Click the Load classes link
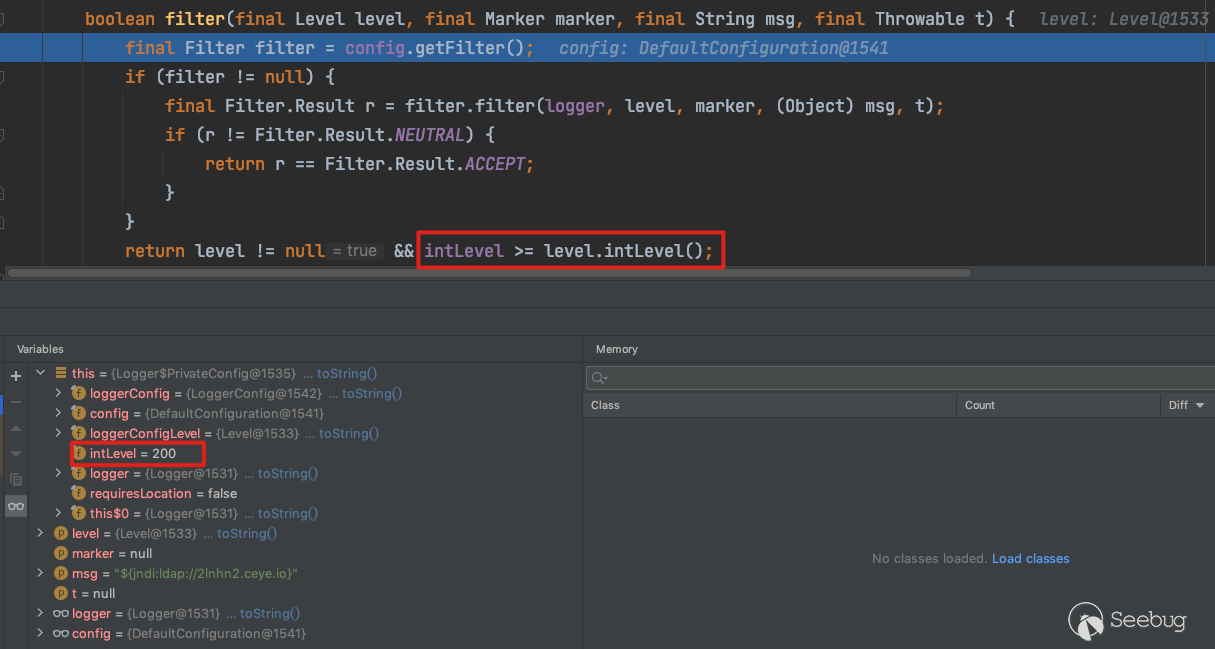1215x649 pixels. click(x=1030, y=559)
